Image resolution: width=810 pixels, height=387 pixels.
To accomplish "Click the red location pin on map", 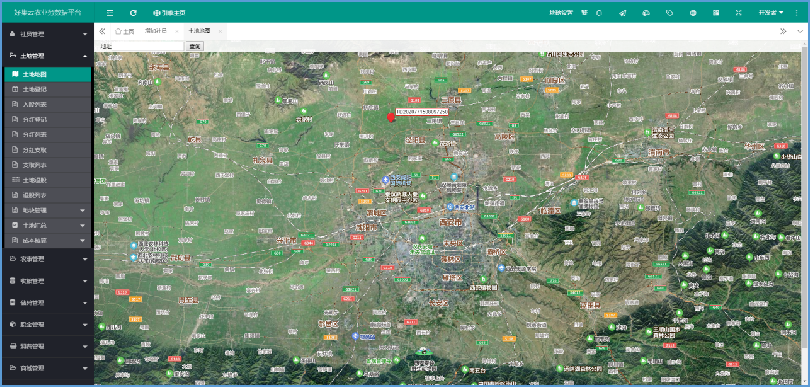I will pyautogui.click(x=391, y=118).
